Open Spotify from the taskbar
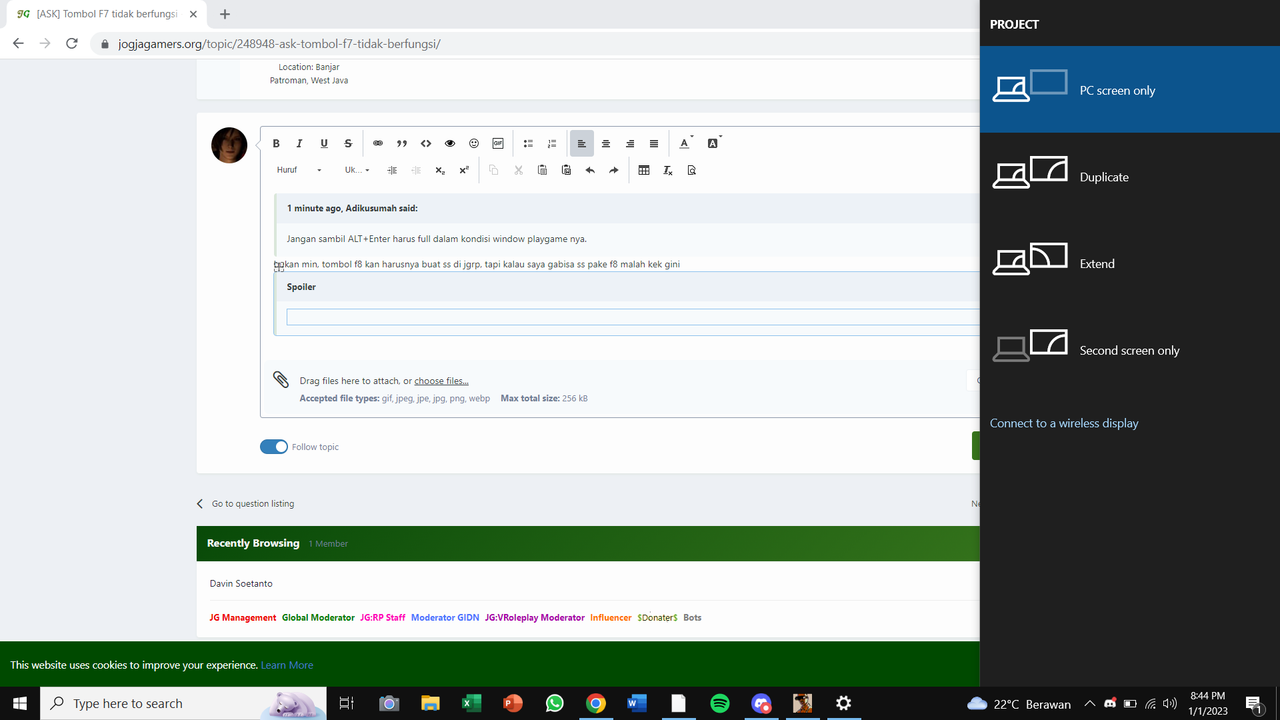 720,704
